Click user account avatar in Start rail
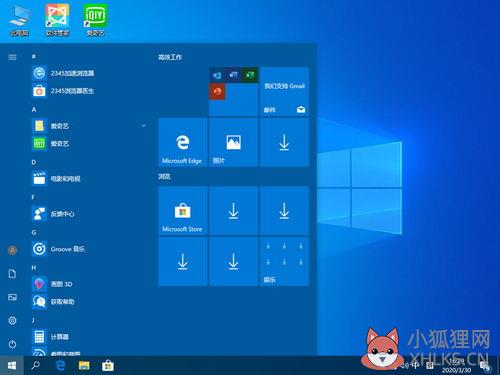500x375 pixels. (x=12, y=250)
